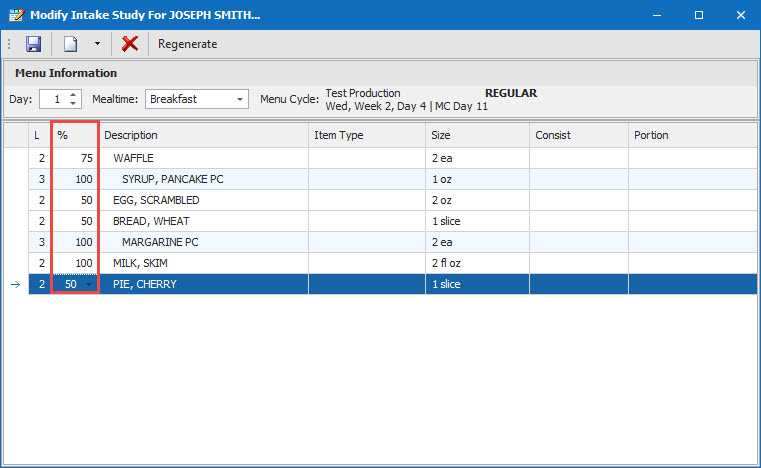Select the PIE, CHERRY description cell
The height and width of the screenshot is (468, 761).
tap(204, 284)
